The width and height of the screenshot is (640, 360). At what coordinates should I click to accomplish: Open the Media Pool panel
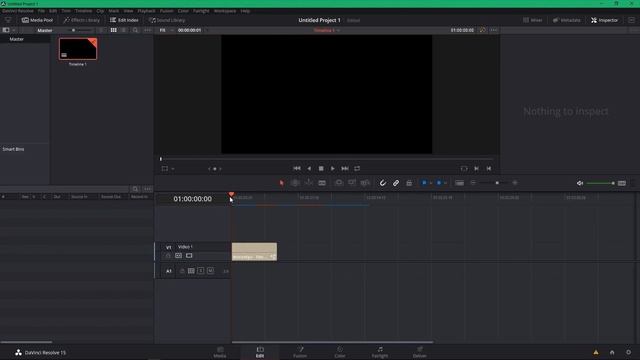pyautogui.click(x=37, y=20)
